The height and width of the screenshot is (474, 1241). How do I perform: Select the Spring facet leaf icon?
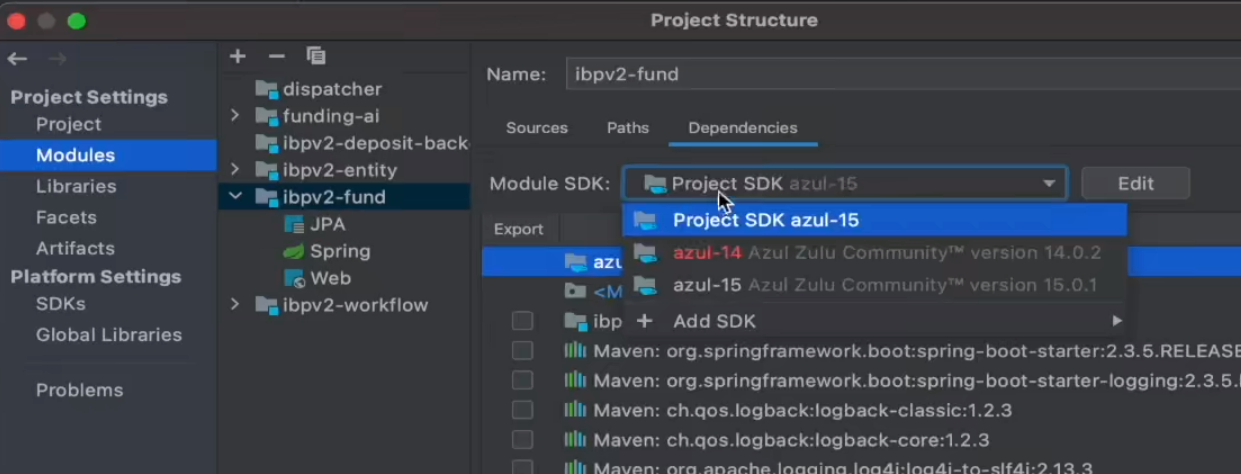[294, 251]
